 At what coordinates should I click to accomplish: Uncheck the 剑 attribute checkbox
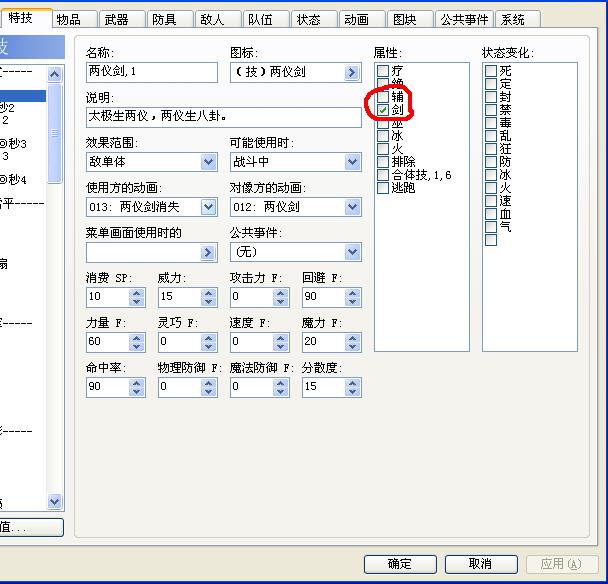tap(383, 110)
